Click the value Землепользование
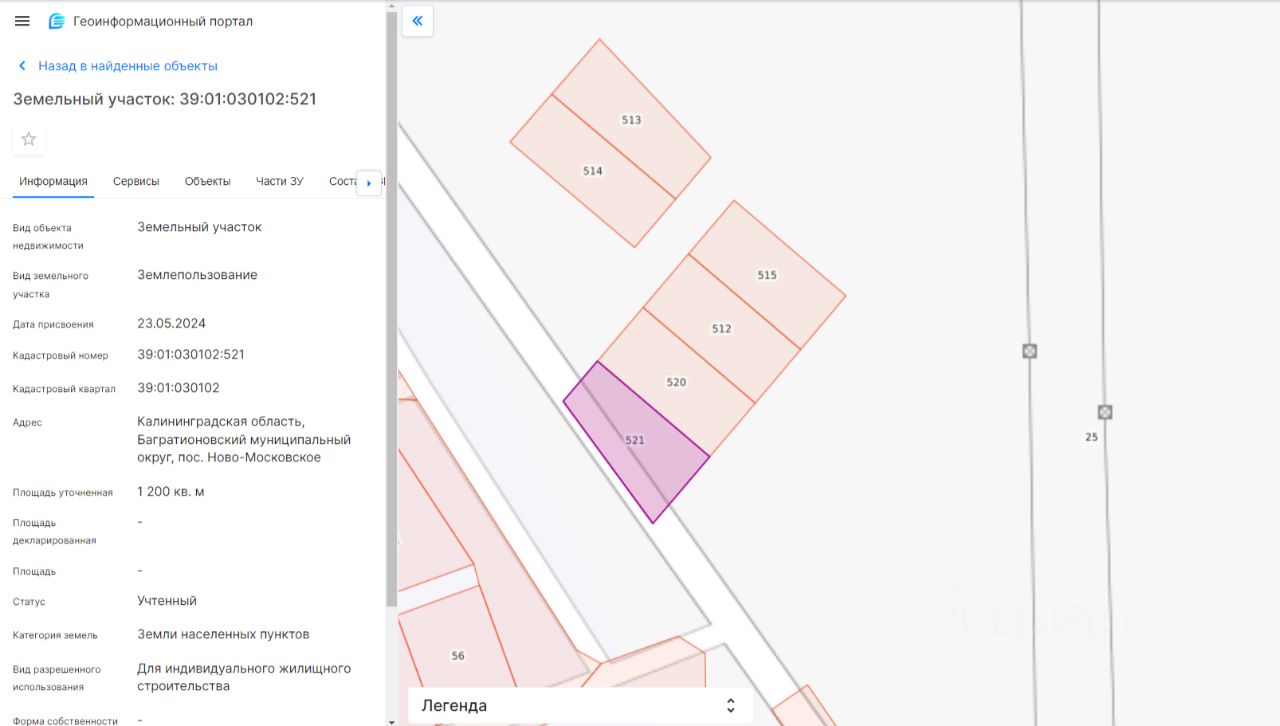This screenshot has width=1280, height=726. [197, 275]
